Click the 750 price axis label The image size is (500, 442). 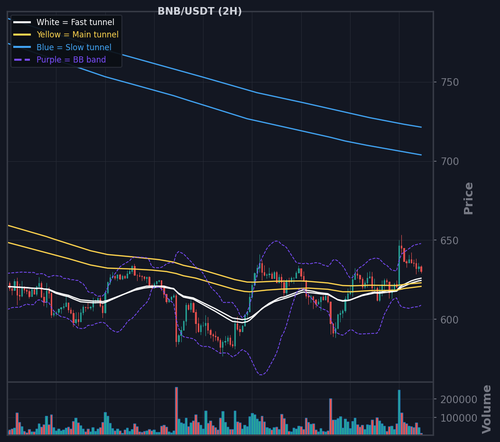coord(450,82)
